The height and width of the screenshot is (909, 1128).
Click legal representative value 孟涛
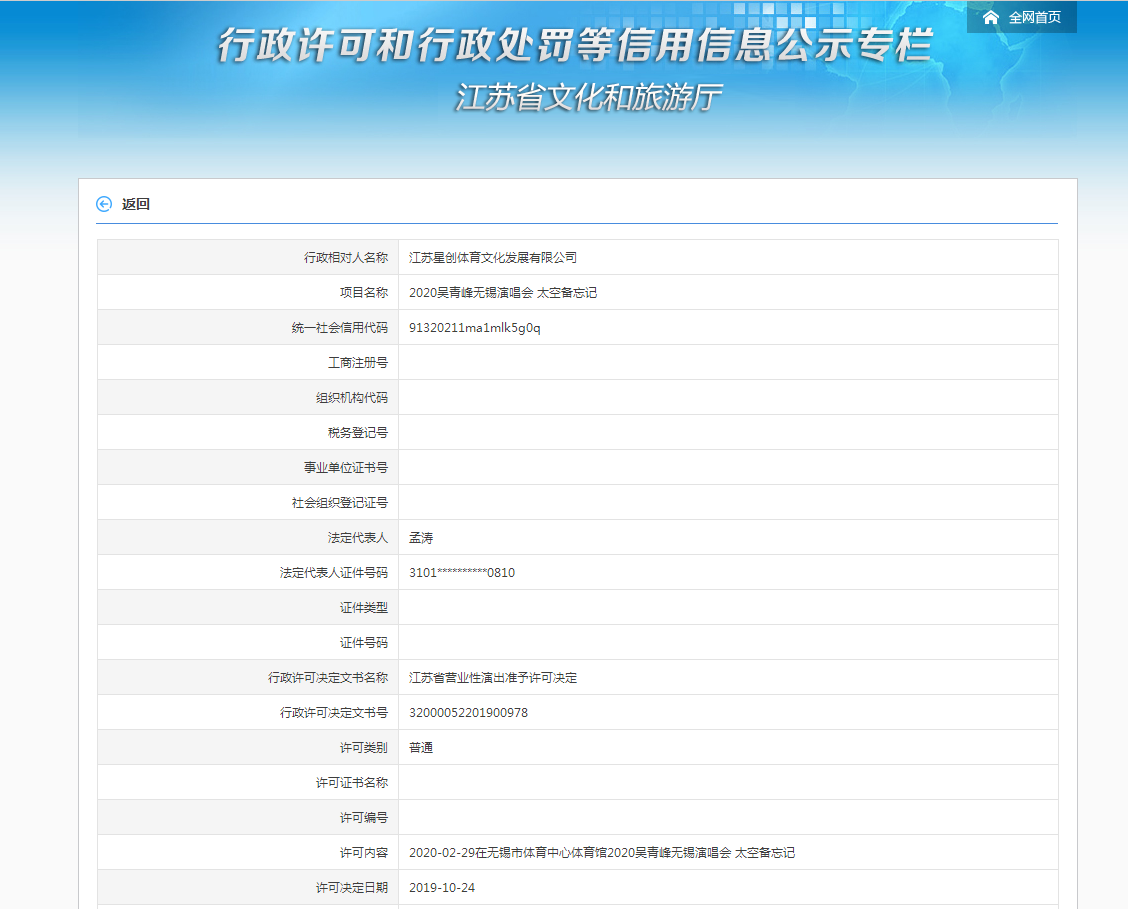[x=421, y=538]
